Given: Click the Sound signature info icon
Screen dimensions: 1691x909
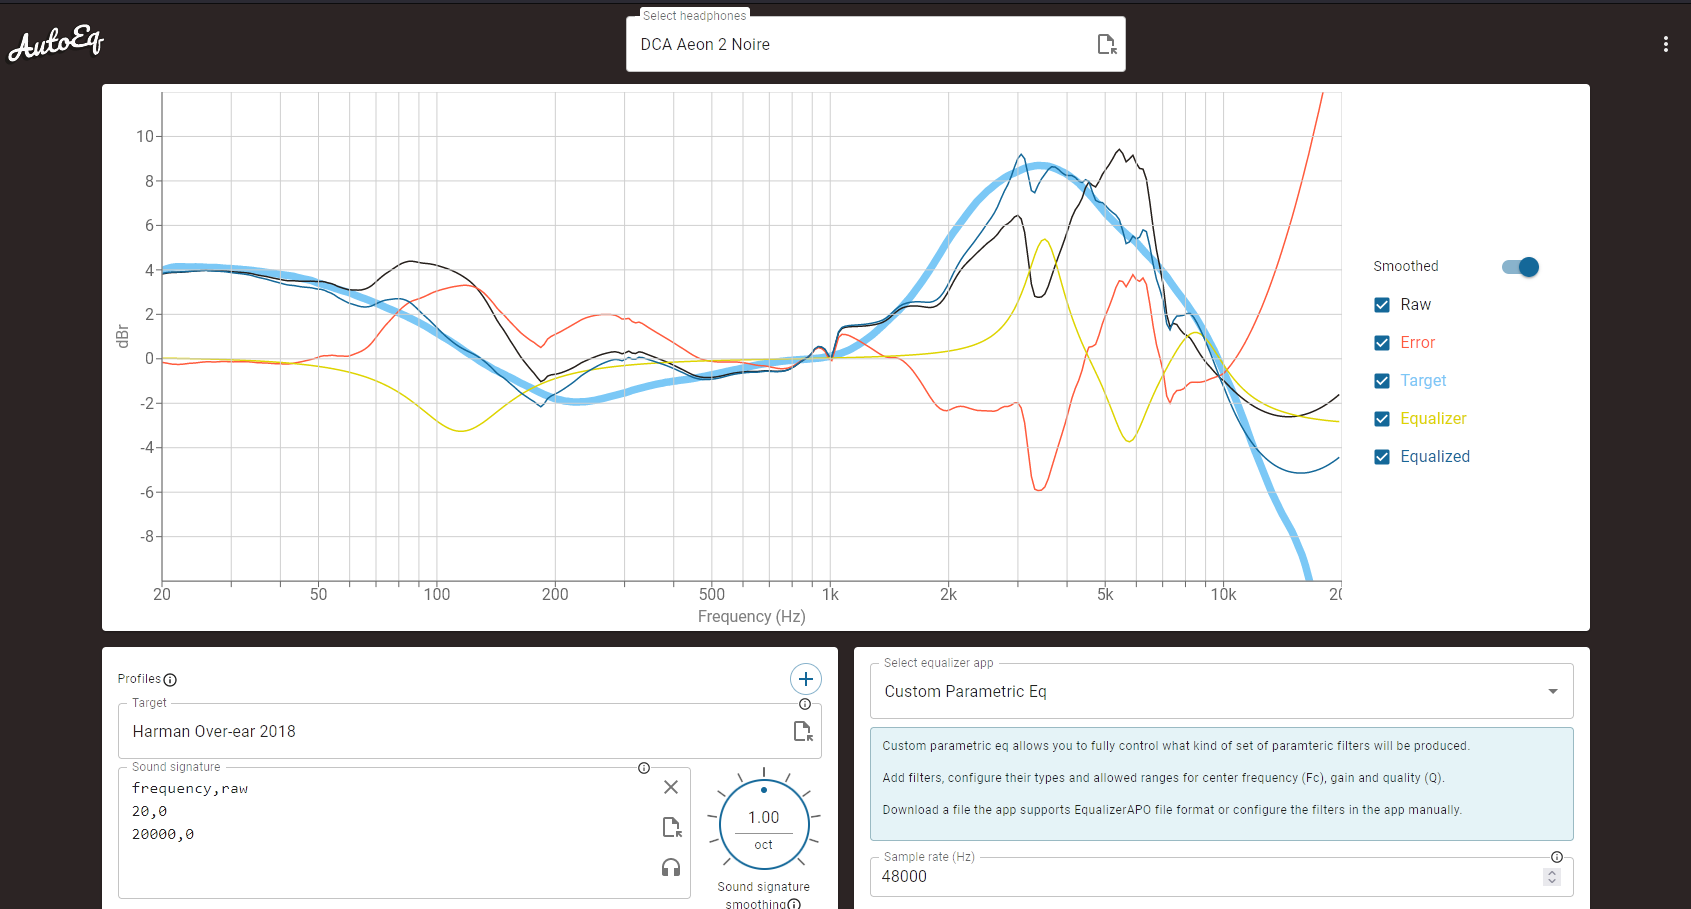Looking at the screenshot, I should (644, 768).
